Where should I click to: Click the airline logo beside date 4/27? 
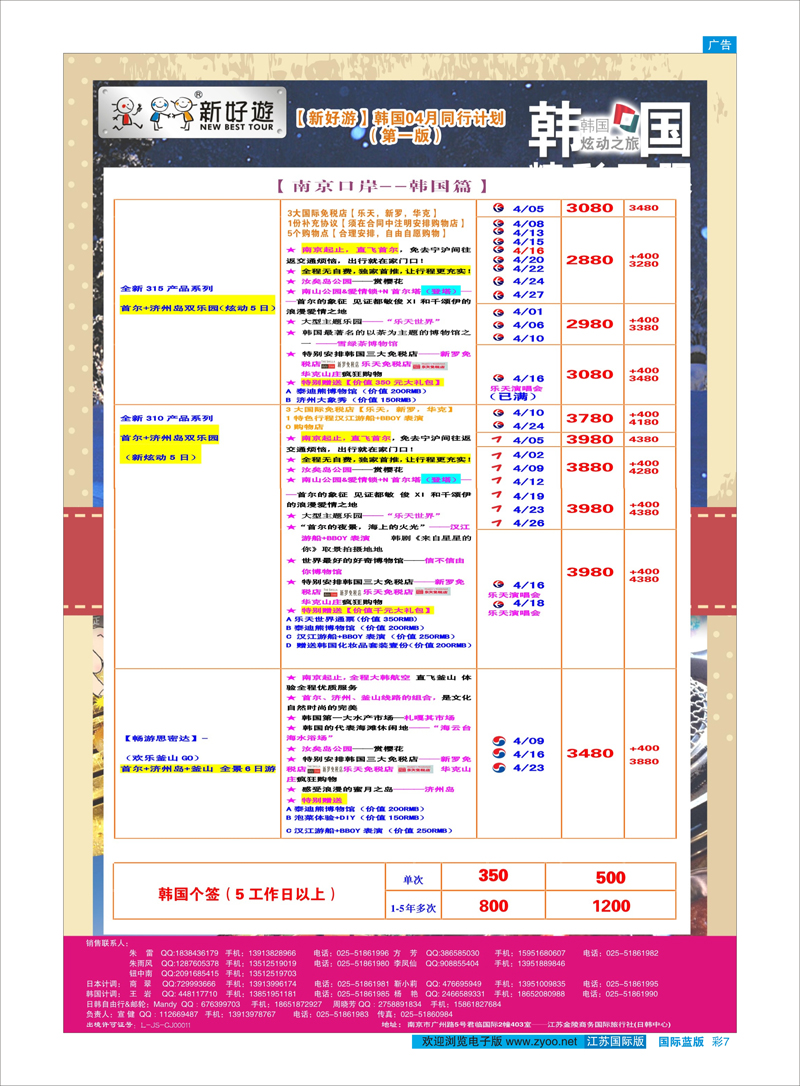(x=498, y=295)
